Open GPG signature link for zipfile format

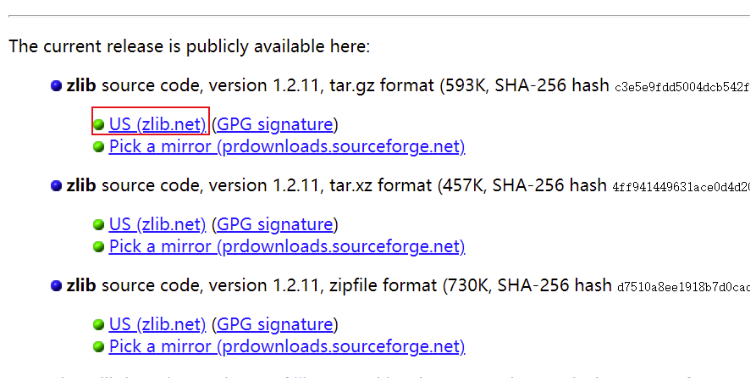click(275, 324)
